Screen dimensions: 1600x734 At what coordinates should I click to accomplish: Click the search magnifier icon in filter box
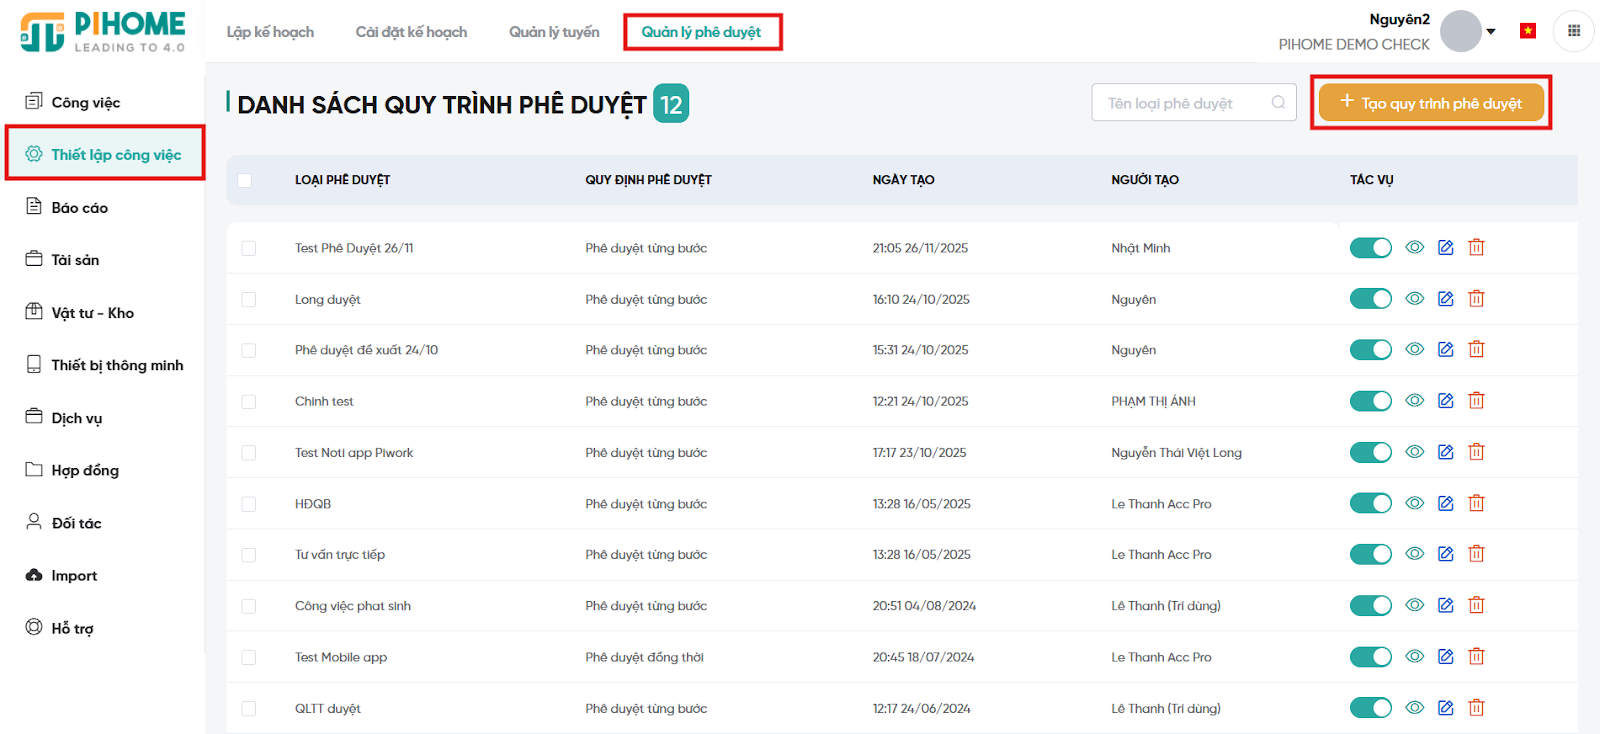[x=1278, y=103]
